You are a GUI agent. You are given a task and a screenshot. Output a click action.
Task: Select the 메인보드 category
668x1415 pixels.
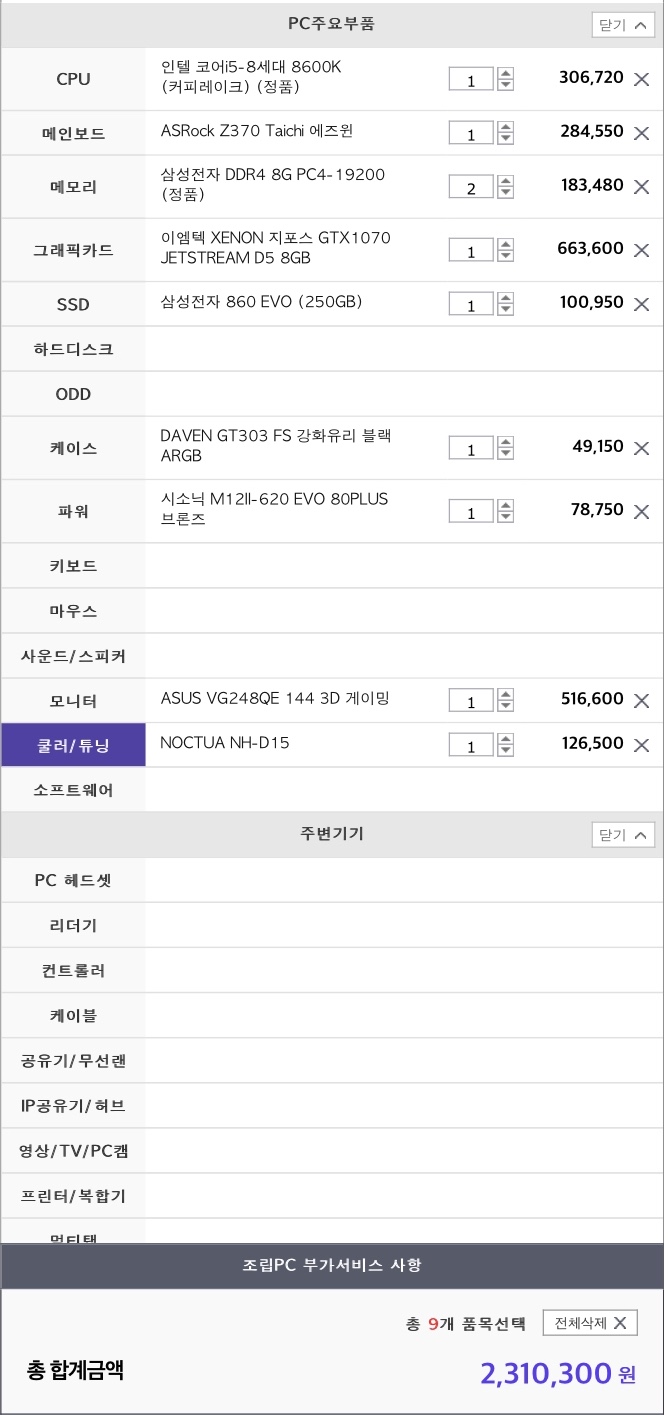tap(73, 133)
